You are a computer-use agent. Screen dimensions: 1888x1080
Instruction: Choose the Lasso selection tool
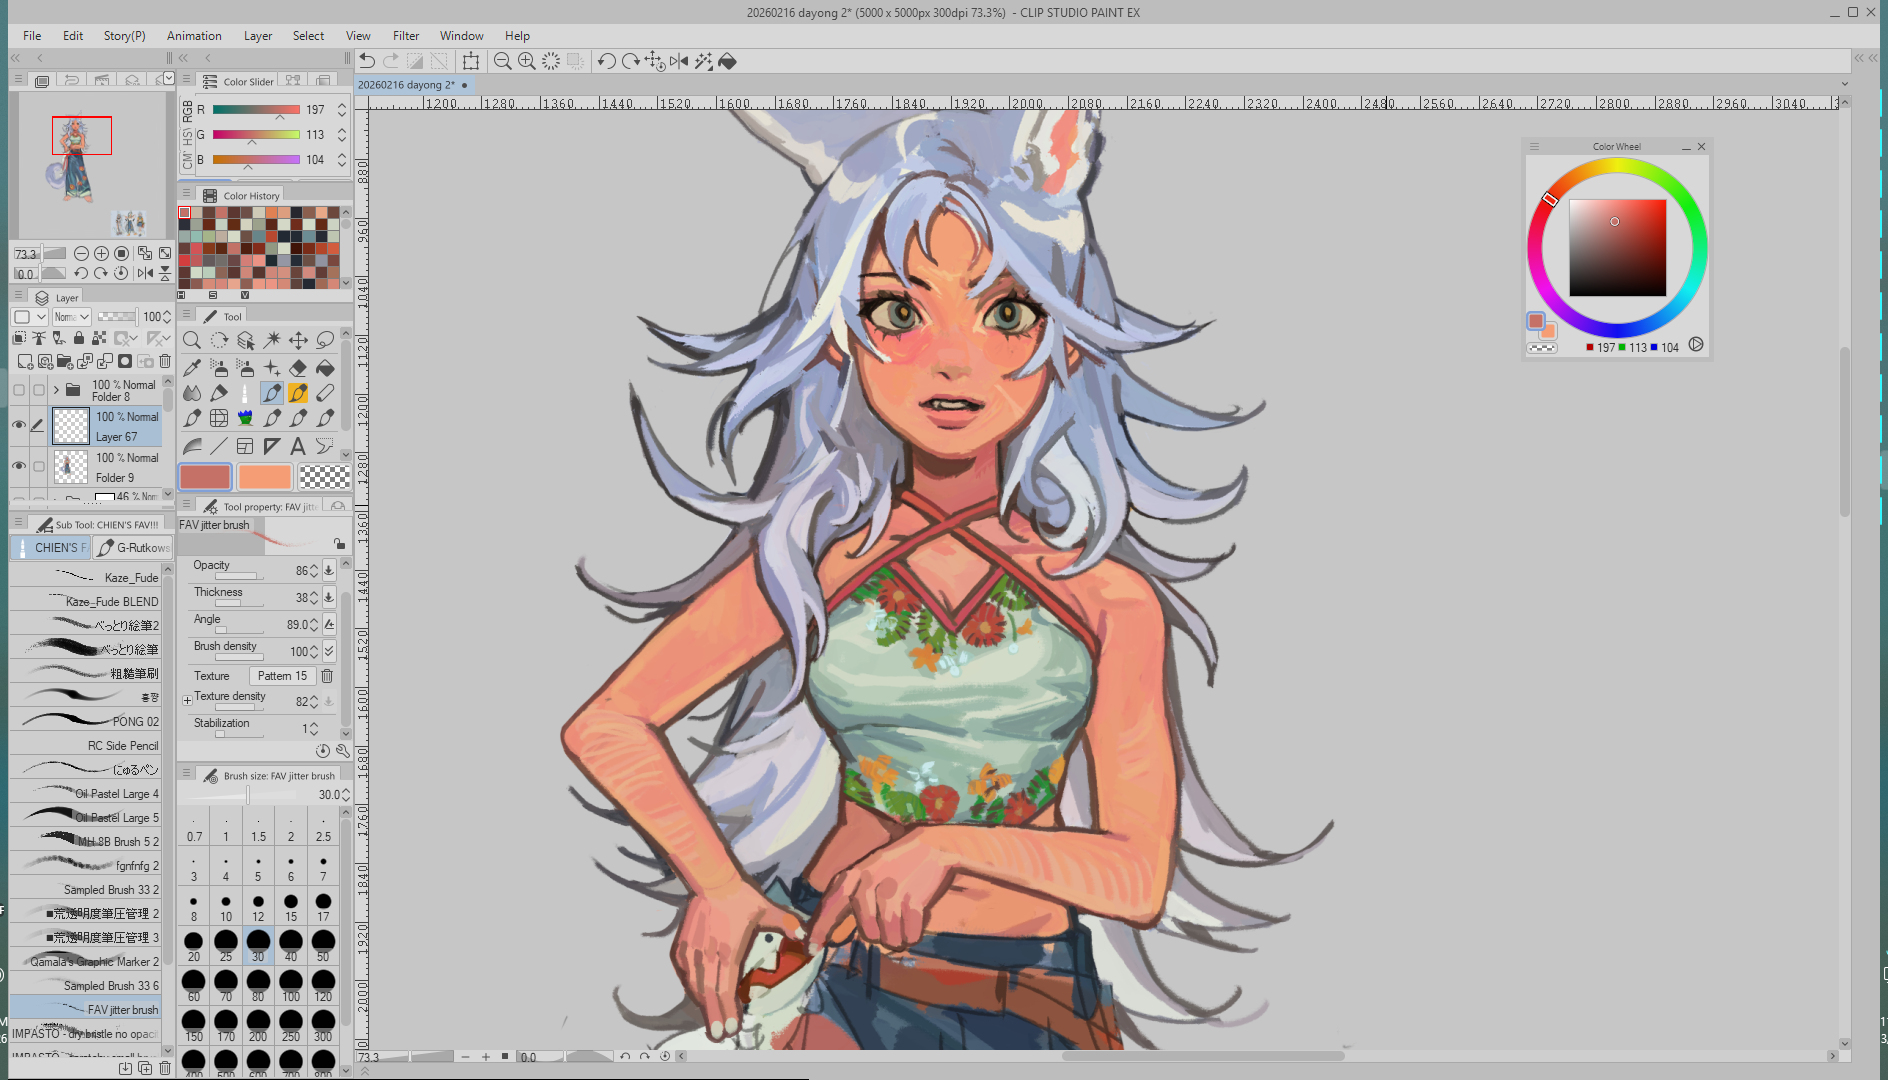point(325,341)
